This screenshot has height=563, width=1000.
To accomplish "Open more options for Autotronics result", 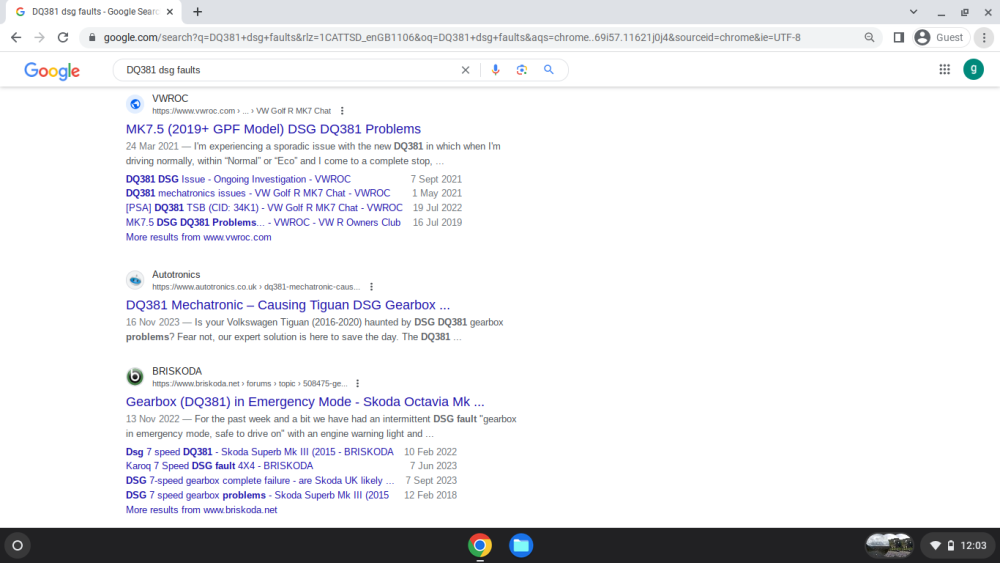I will pyautogui.click(x=371, y=287).
